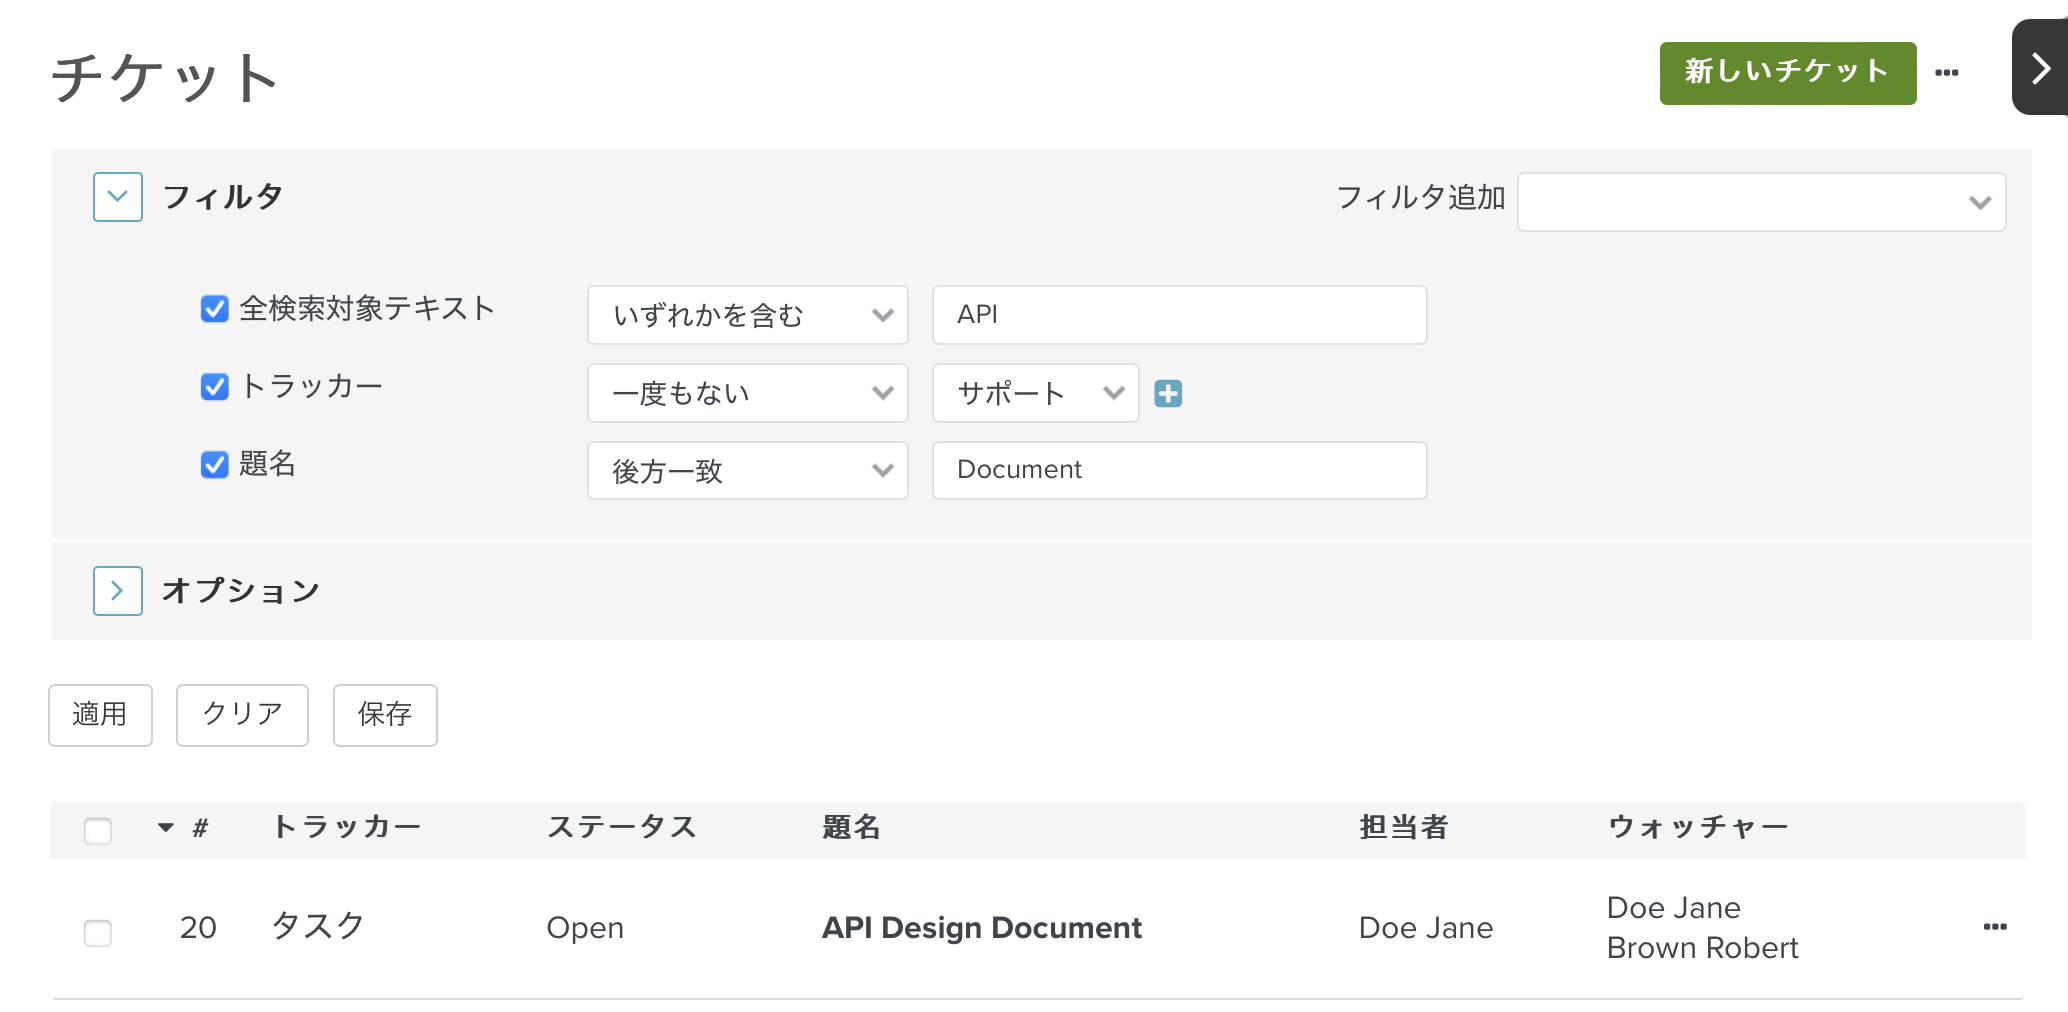Sort by トラッカー column header
Image resolution: width=2068 pixels, height=1012 pixels.
(346, 827)
